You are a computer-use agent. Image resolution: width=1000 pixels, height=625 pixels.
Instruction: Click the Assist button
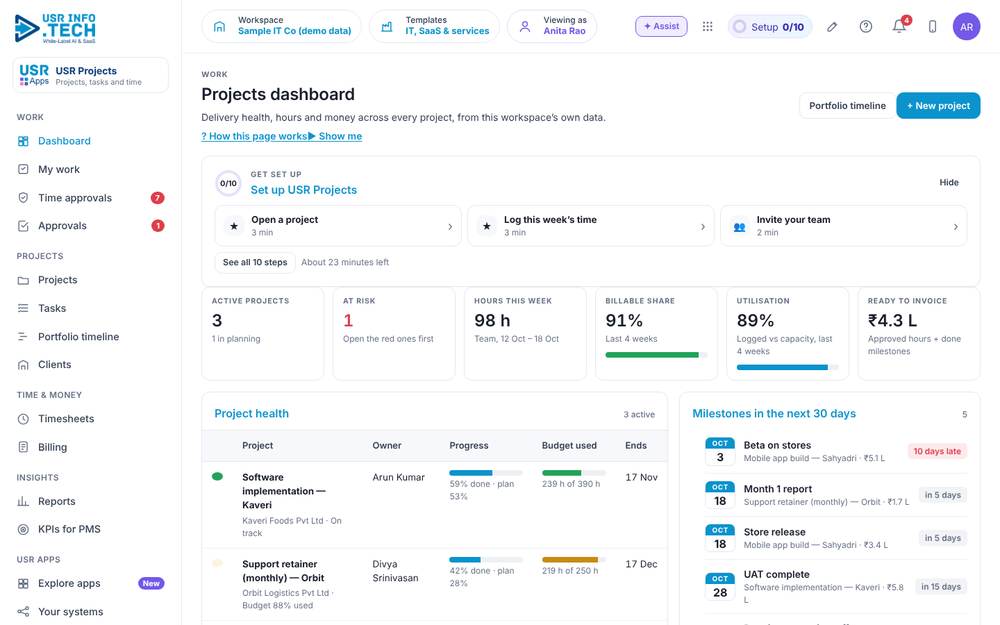tap(661, 26)
